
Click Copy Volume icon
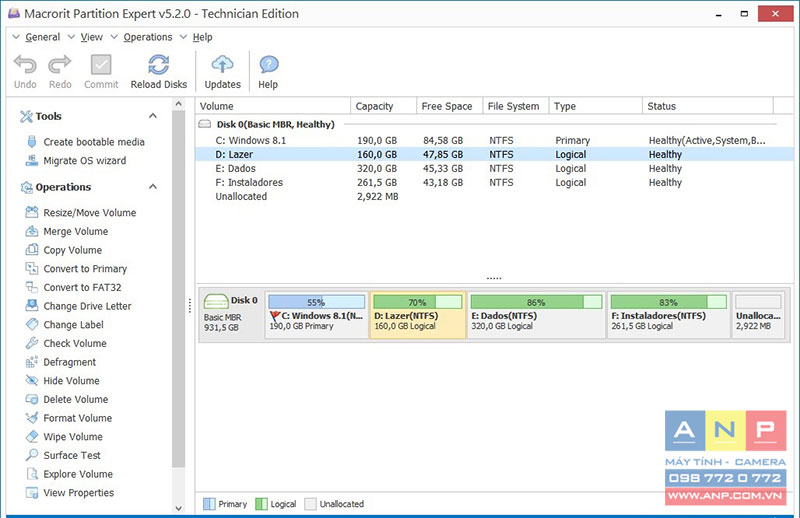[32, 250]
